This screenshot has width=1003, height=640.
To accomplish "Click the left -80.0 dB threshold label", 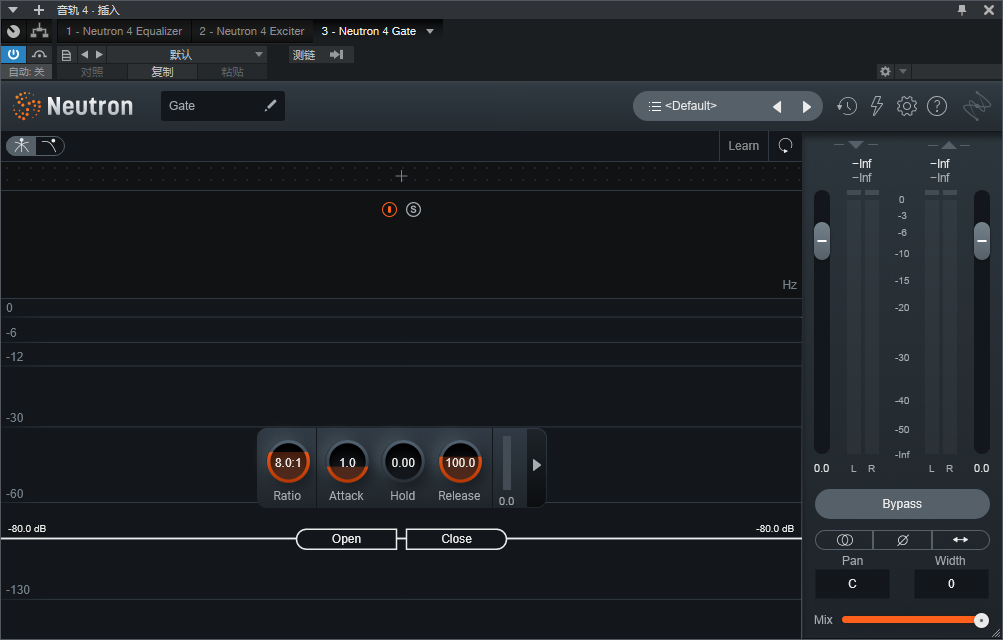I will pos(27,529).
